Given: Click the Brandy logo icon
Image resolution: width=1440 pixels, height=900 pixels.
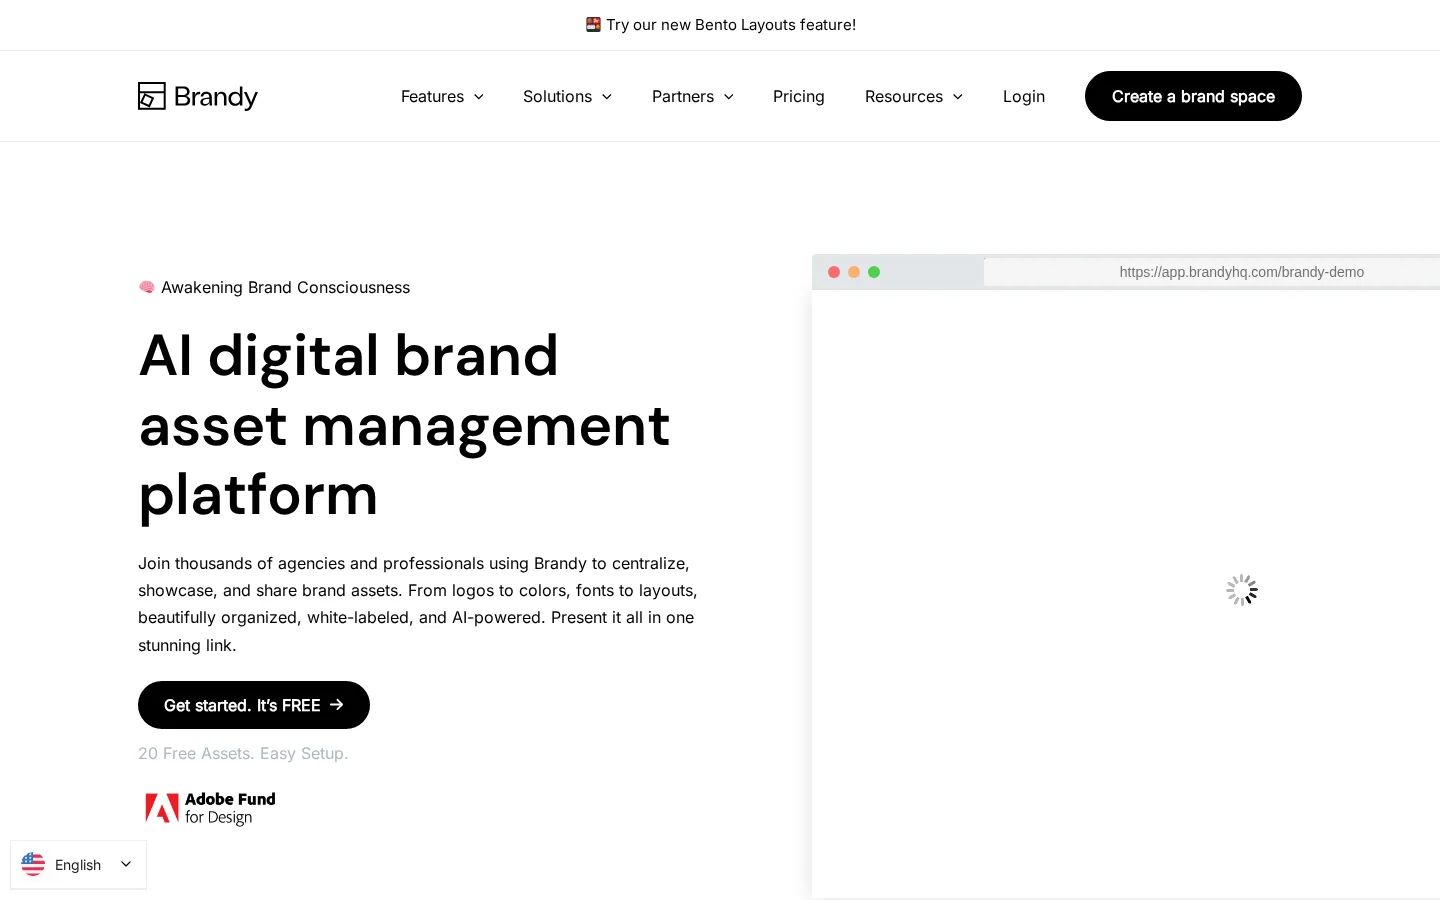Looking at the screenshot, I should [x=152, y=96].
